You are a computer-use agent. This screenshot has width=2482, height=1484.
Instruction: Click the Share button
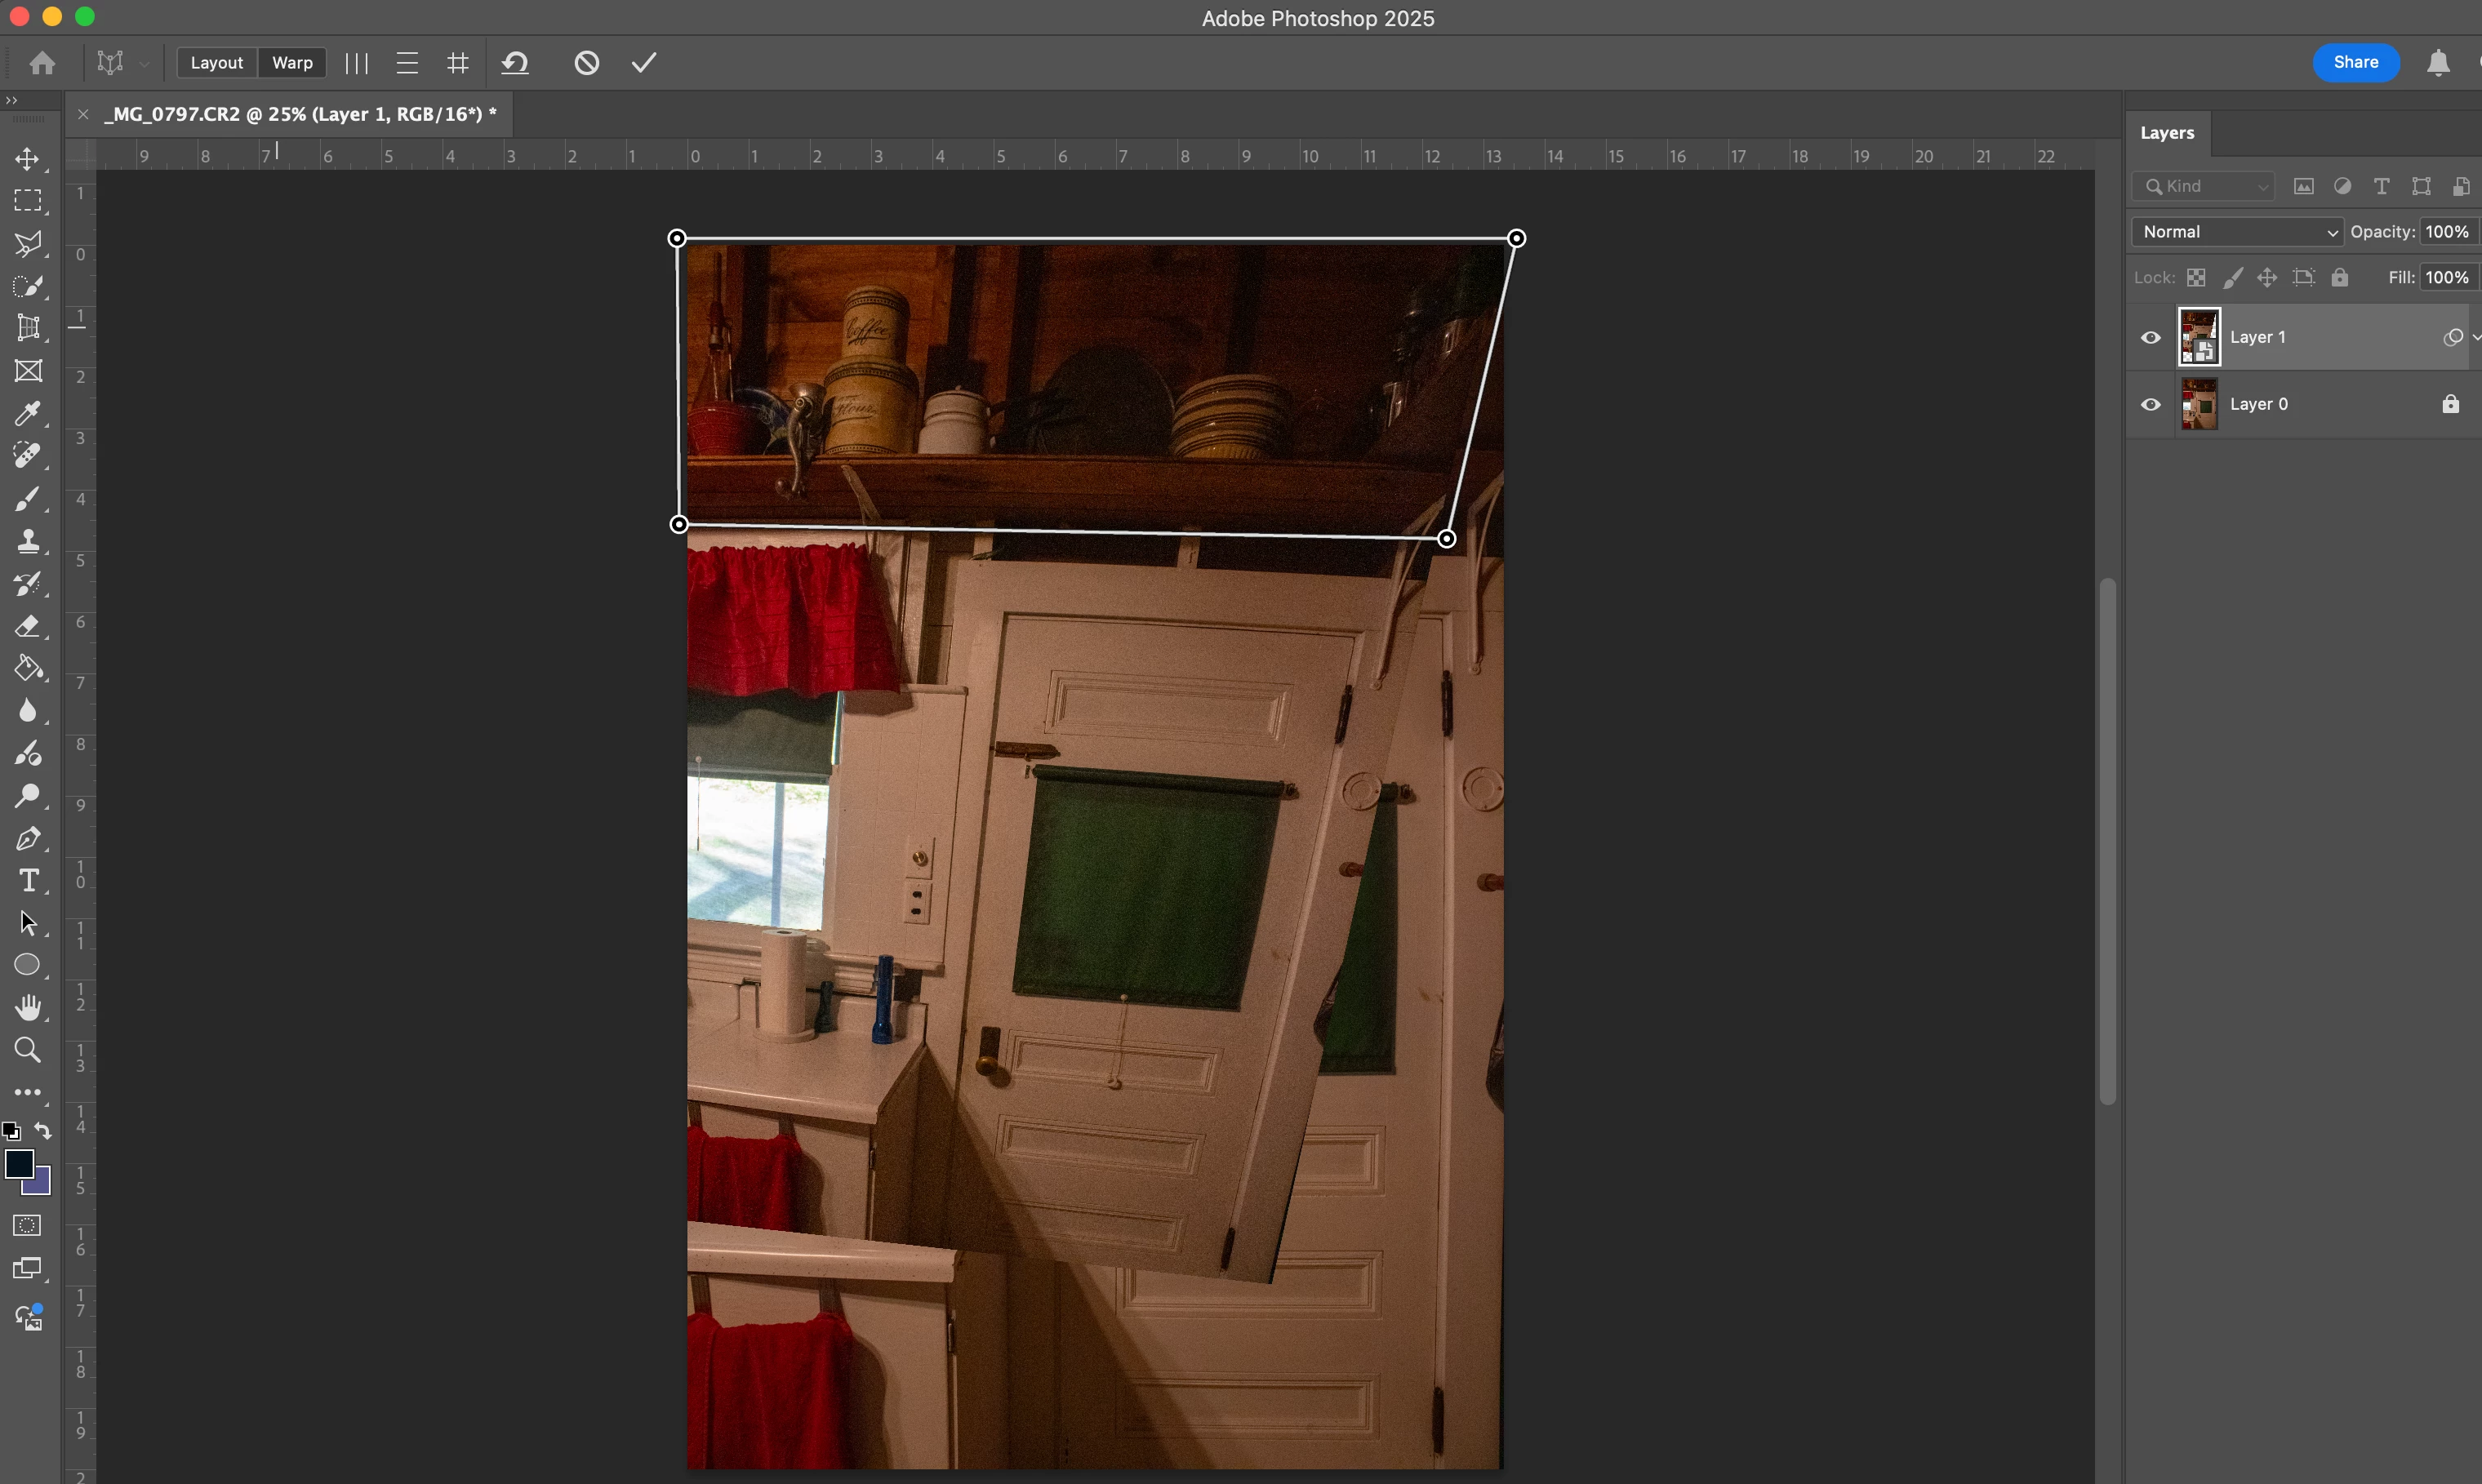(2355, 63)
